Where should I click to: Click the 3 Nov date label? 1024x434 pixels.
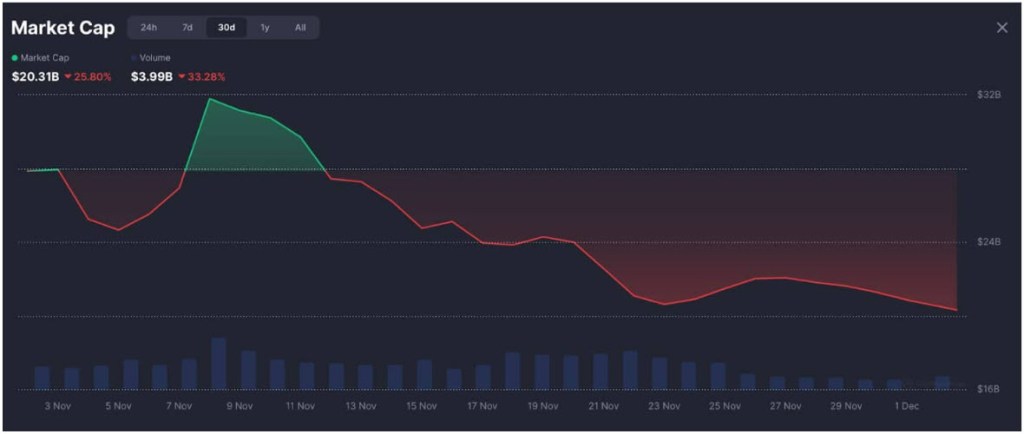click(x=58, y=406)
